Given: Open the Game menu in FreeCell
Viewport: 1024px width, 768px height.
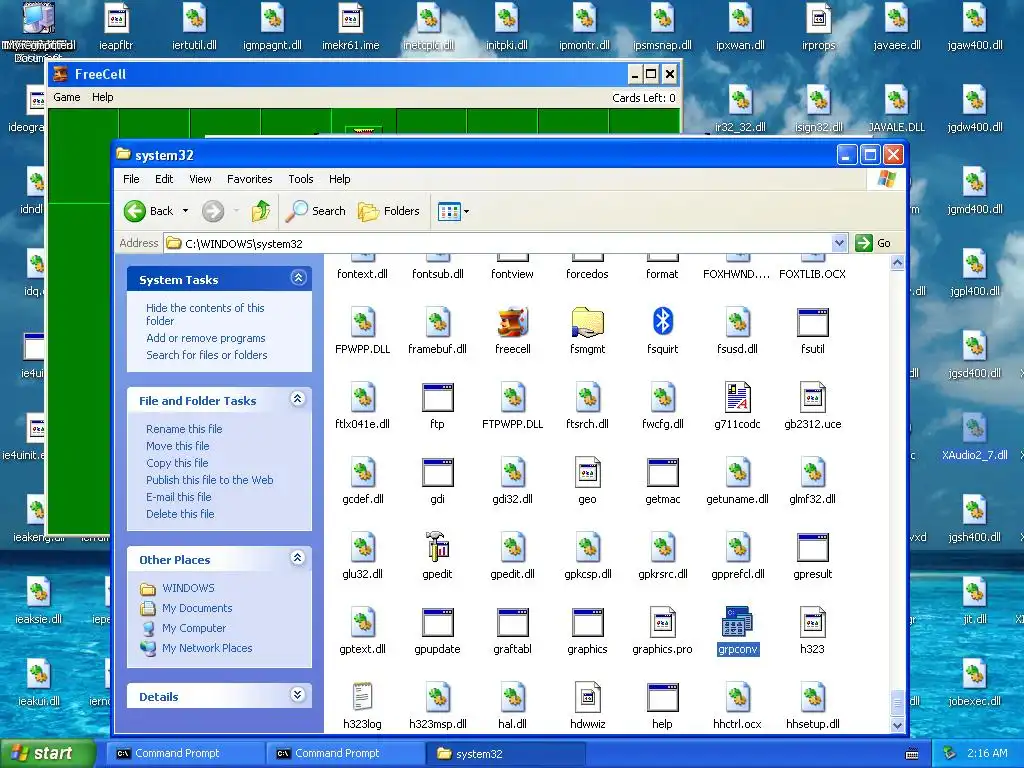Looking at the screenshot, I should 67,97.
